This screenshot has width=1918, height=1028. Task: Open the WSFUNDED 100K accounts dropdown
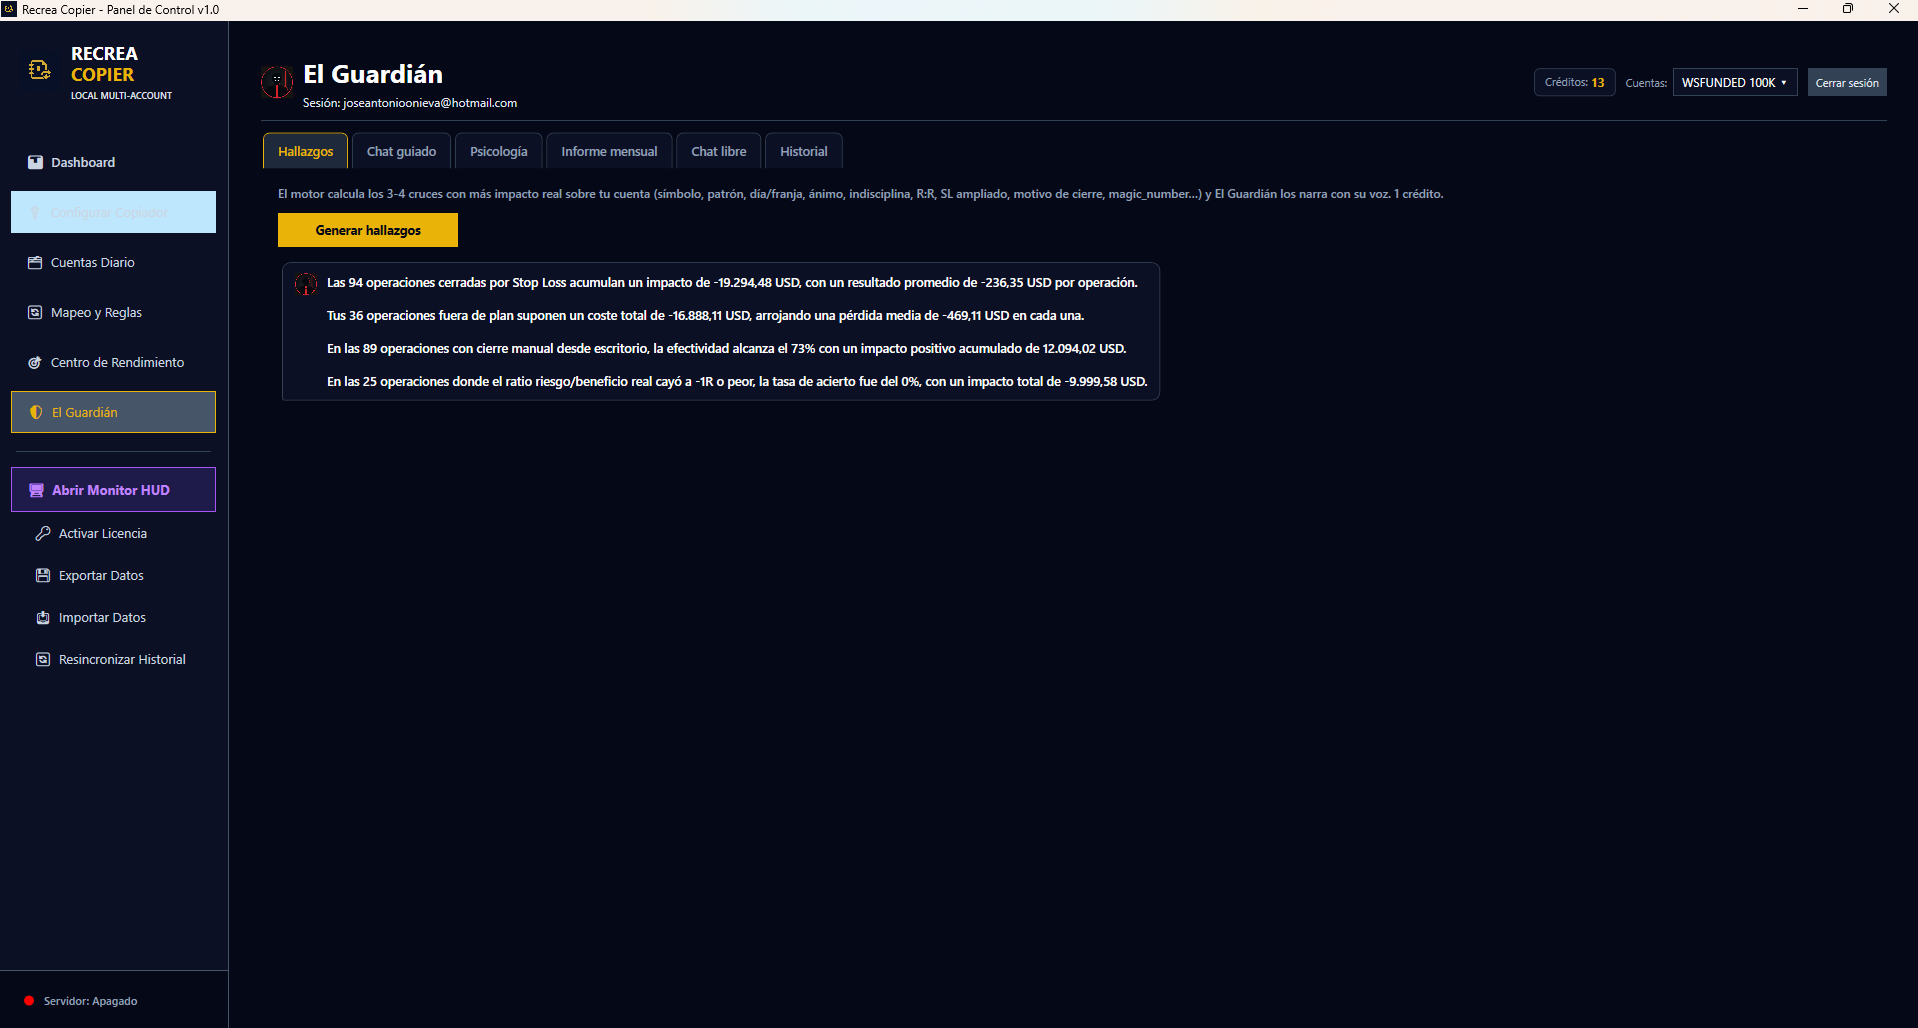click(x=1735, y=82)
